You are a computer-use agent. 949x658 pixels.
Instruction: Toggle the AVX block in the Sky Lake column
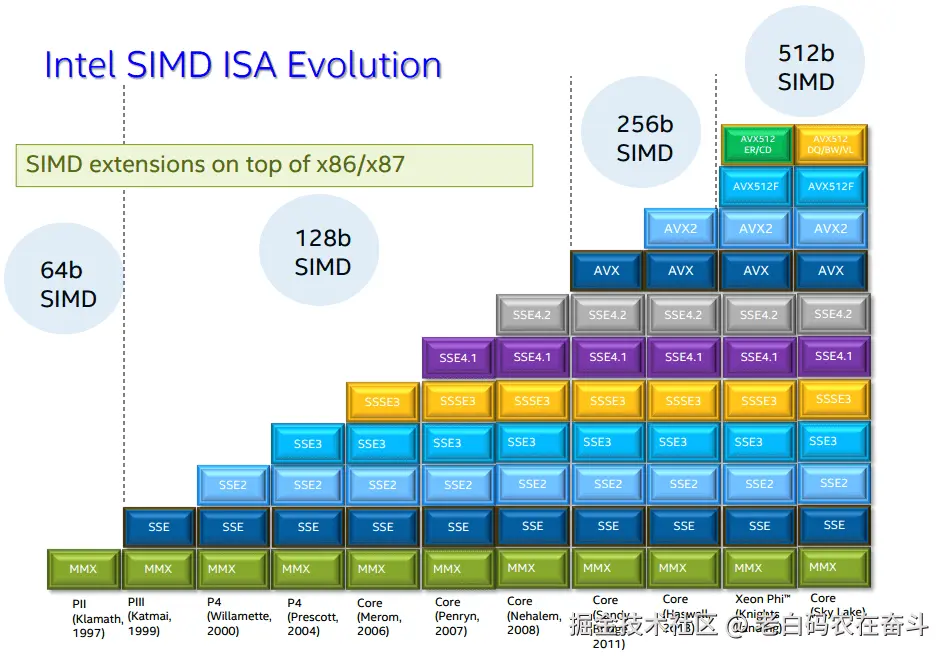click(x=832, y=270)
